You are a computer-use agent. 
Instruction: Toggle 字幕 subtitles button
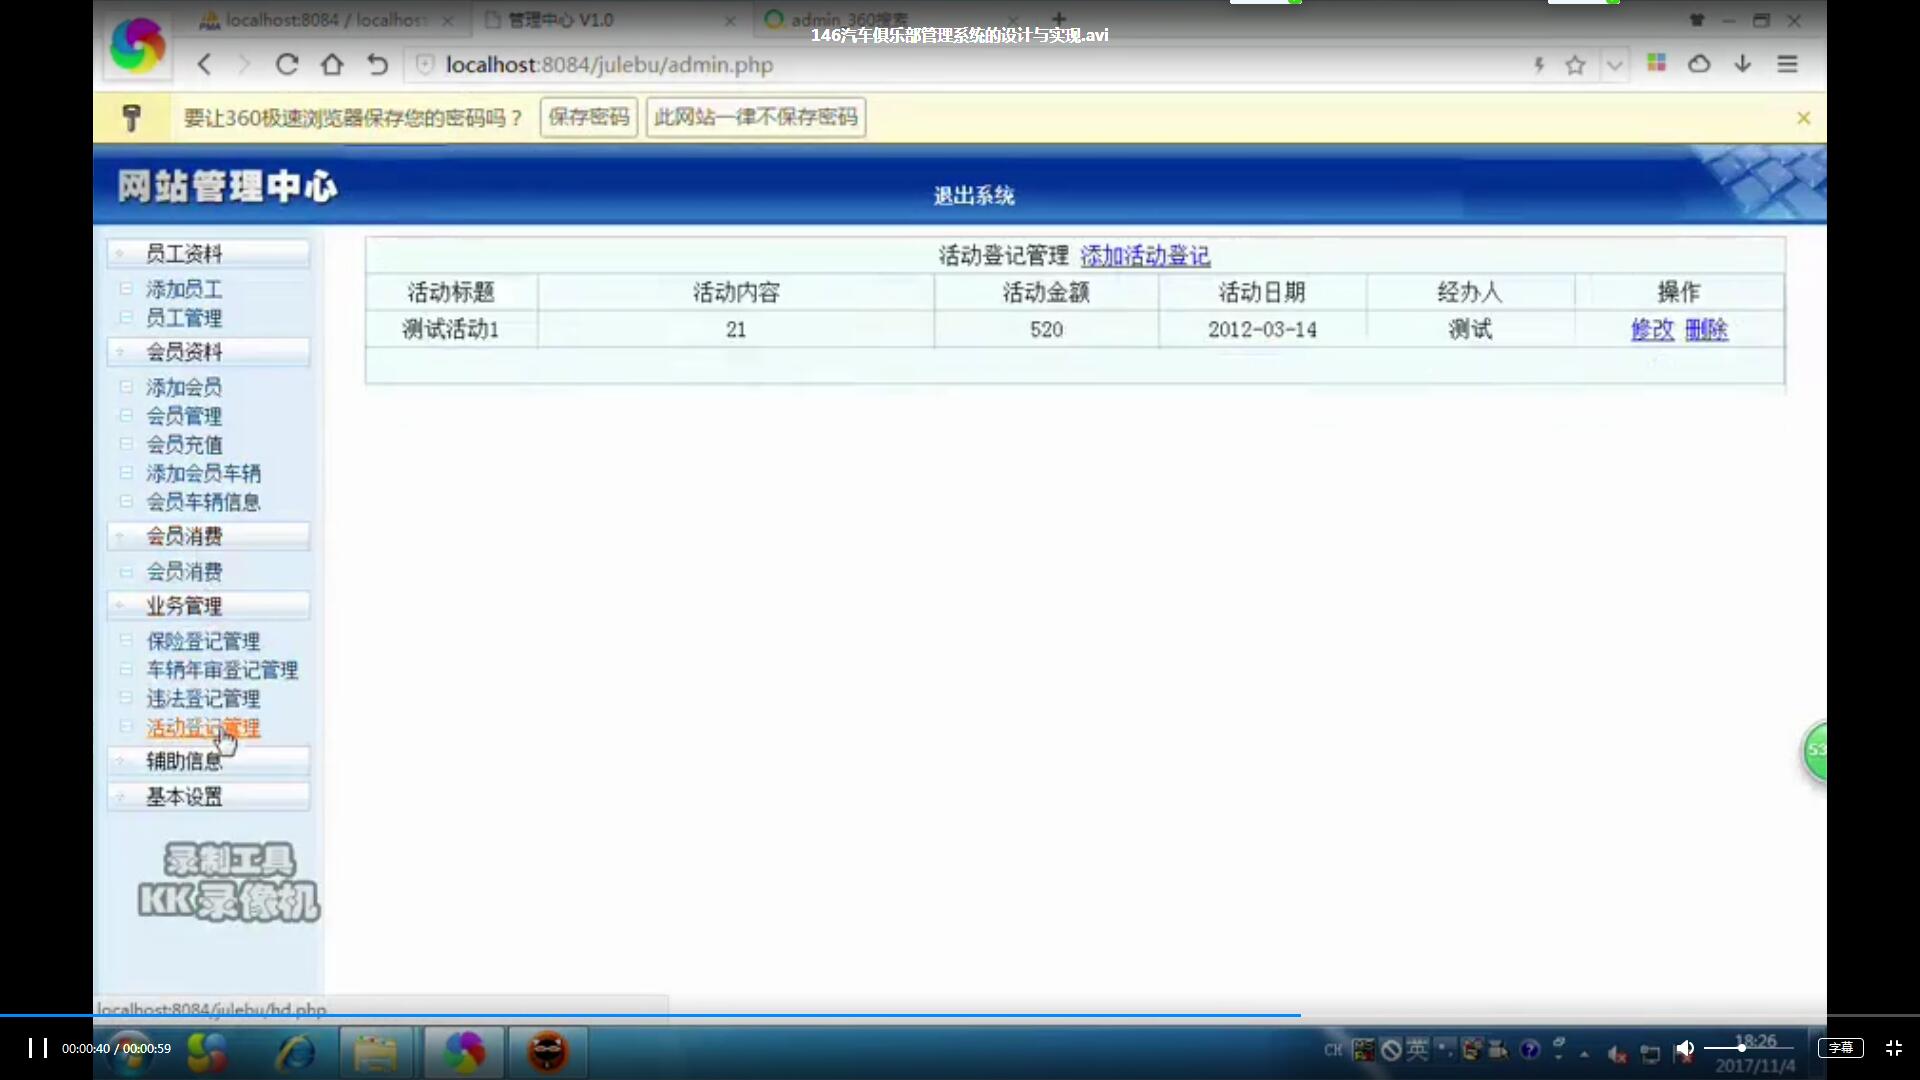coord(1841,1048)
